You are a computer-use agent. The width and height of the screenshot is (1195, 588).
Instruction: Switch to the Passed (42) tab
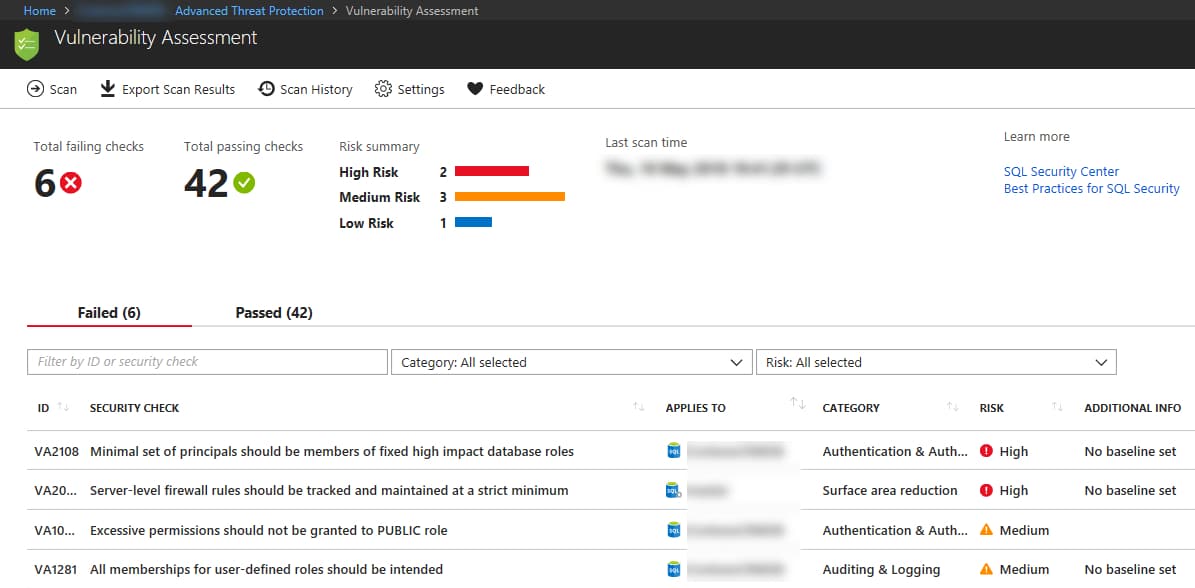[273, 312]
